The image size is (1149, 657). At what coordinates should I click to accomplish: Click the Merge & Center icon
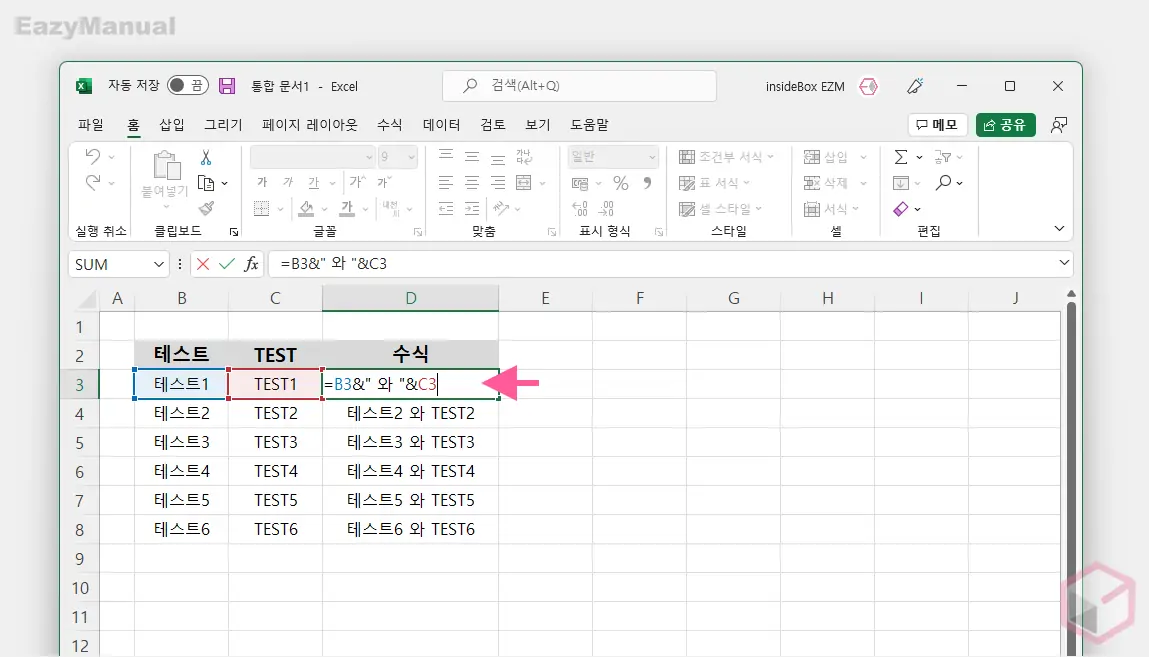(x=523, y=182)
